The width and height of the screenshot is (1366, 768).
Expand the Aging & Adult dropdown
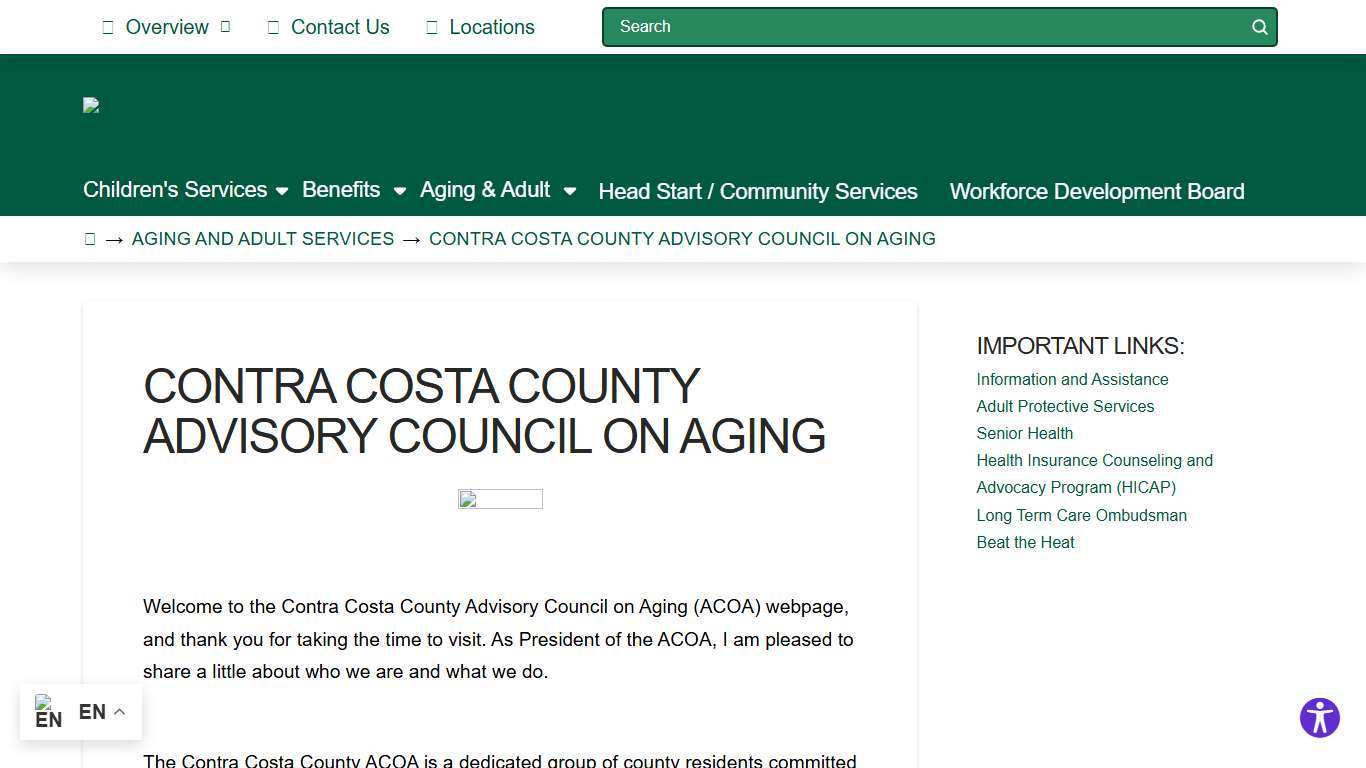569,190
